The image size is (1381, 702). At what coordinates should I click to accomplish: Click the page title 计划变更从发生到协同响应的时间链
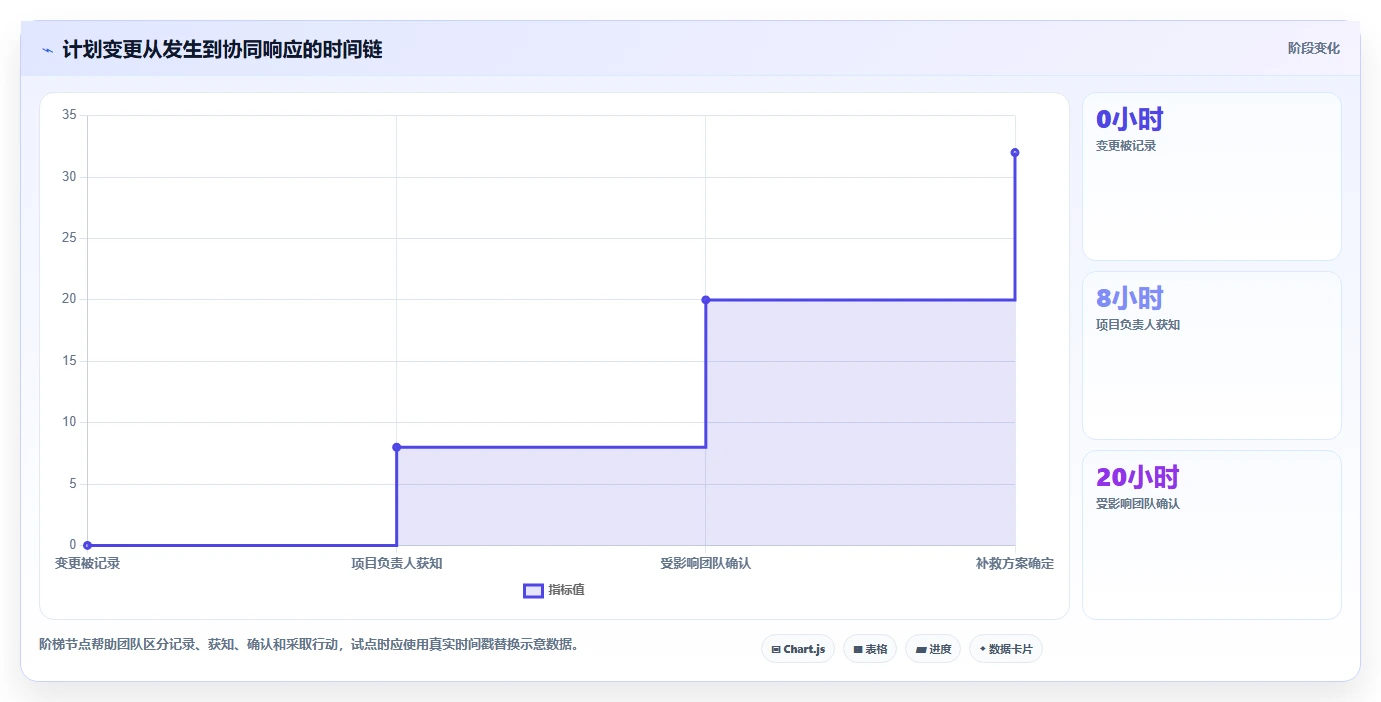tap(222, 49)
